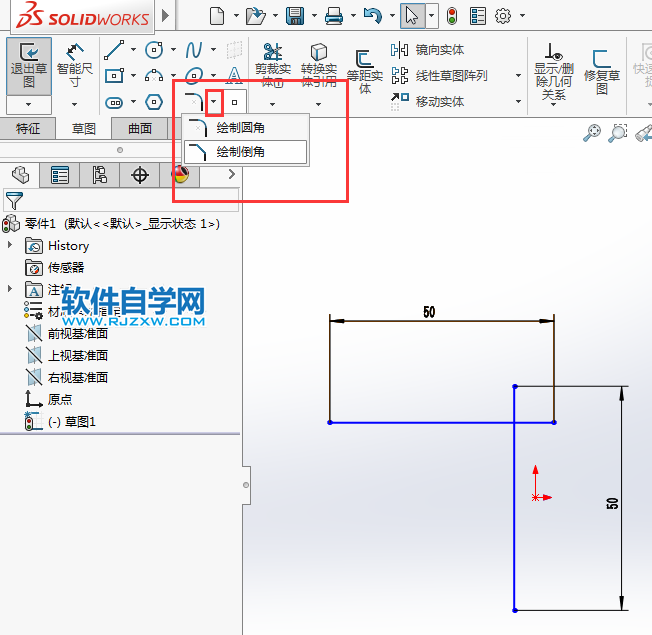Open the Rectangle tool dropdown arrow
Image resolution: width=652 pixels, height=635 pixels.
click(133, 76)
